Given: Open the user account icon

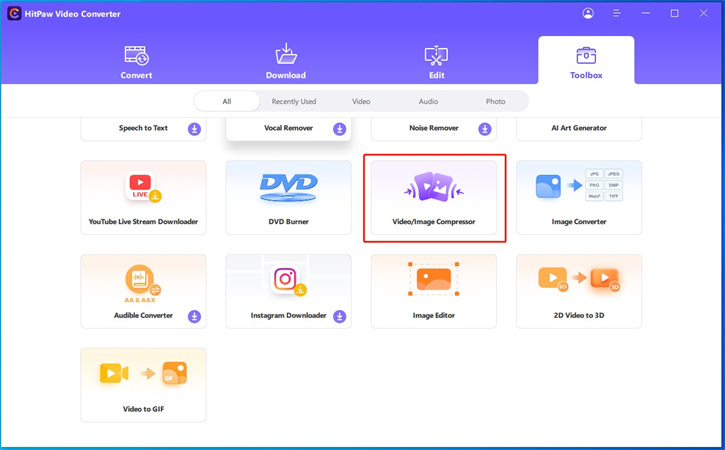Looking at the screenshot, I should [588, 13].
